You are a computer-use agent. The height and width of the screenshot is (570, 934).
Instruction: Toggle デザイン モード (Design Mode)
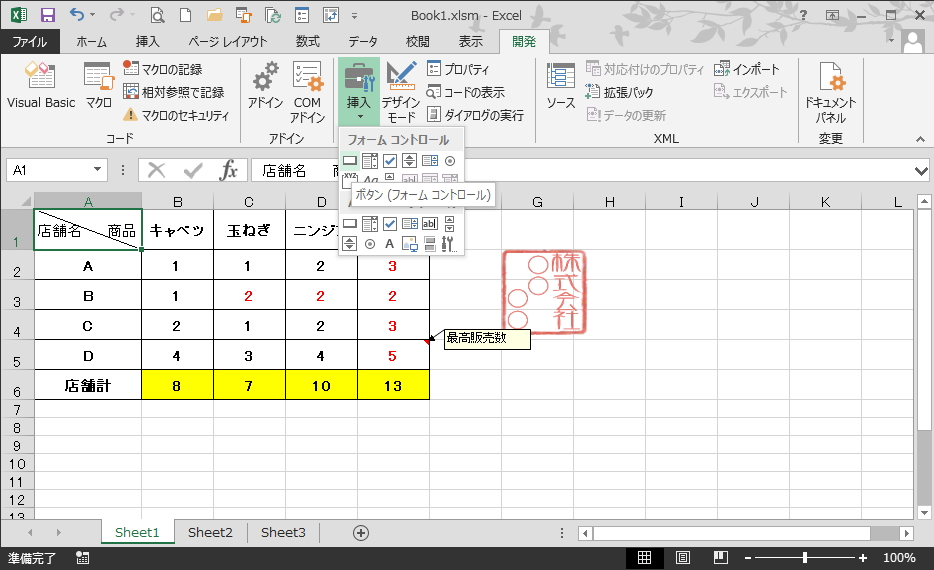pyautogui.click(x=401, y=92)
